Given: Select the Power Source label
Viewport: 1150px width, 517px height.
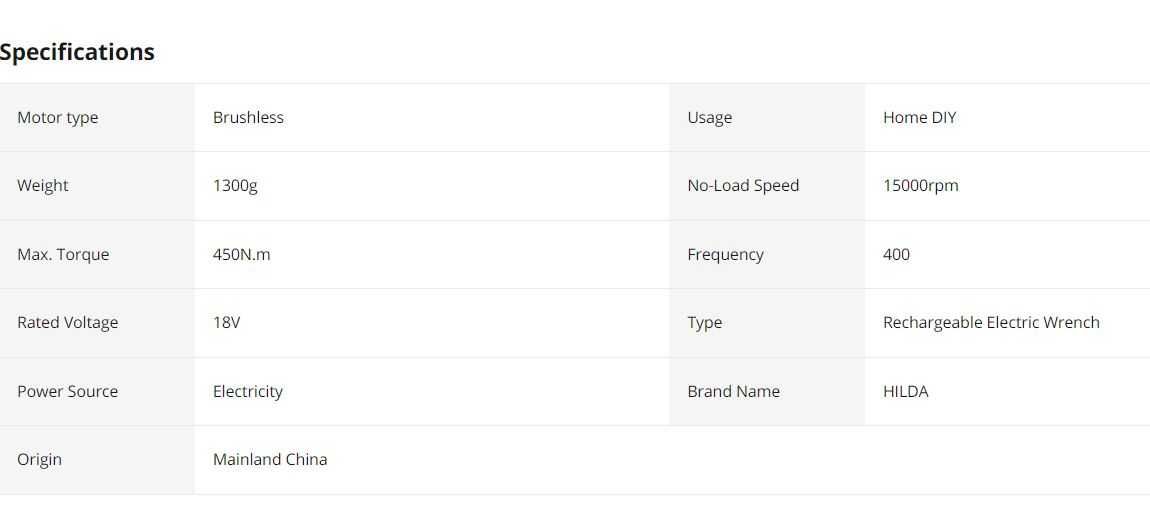Looking at the screenshot, I should coord(67,391).
